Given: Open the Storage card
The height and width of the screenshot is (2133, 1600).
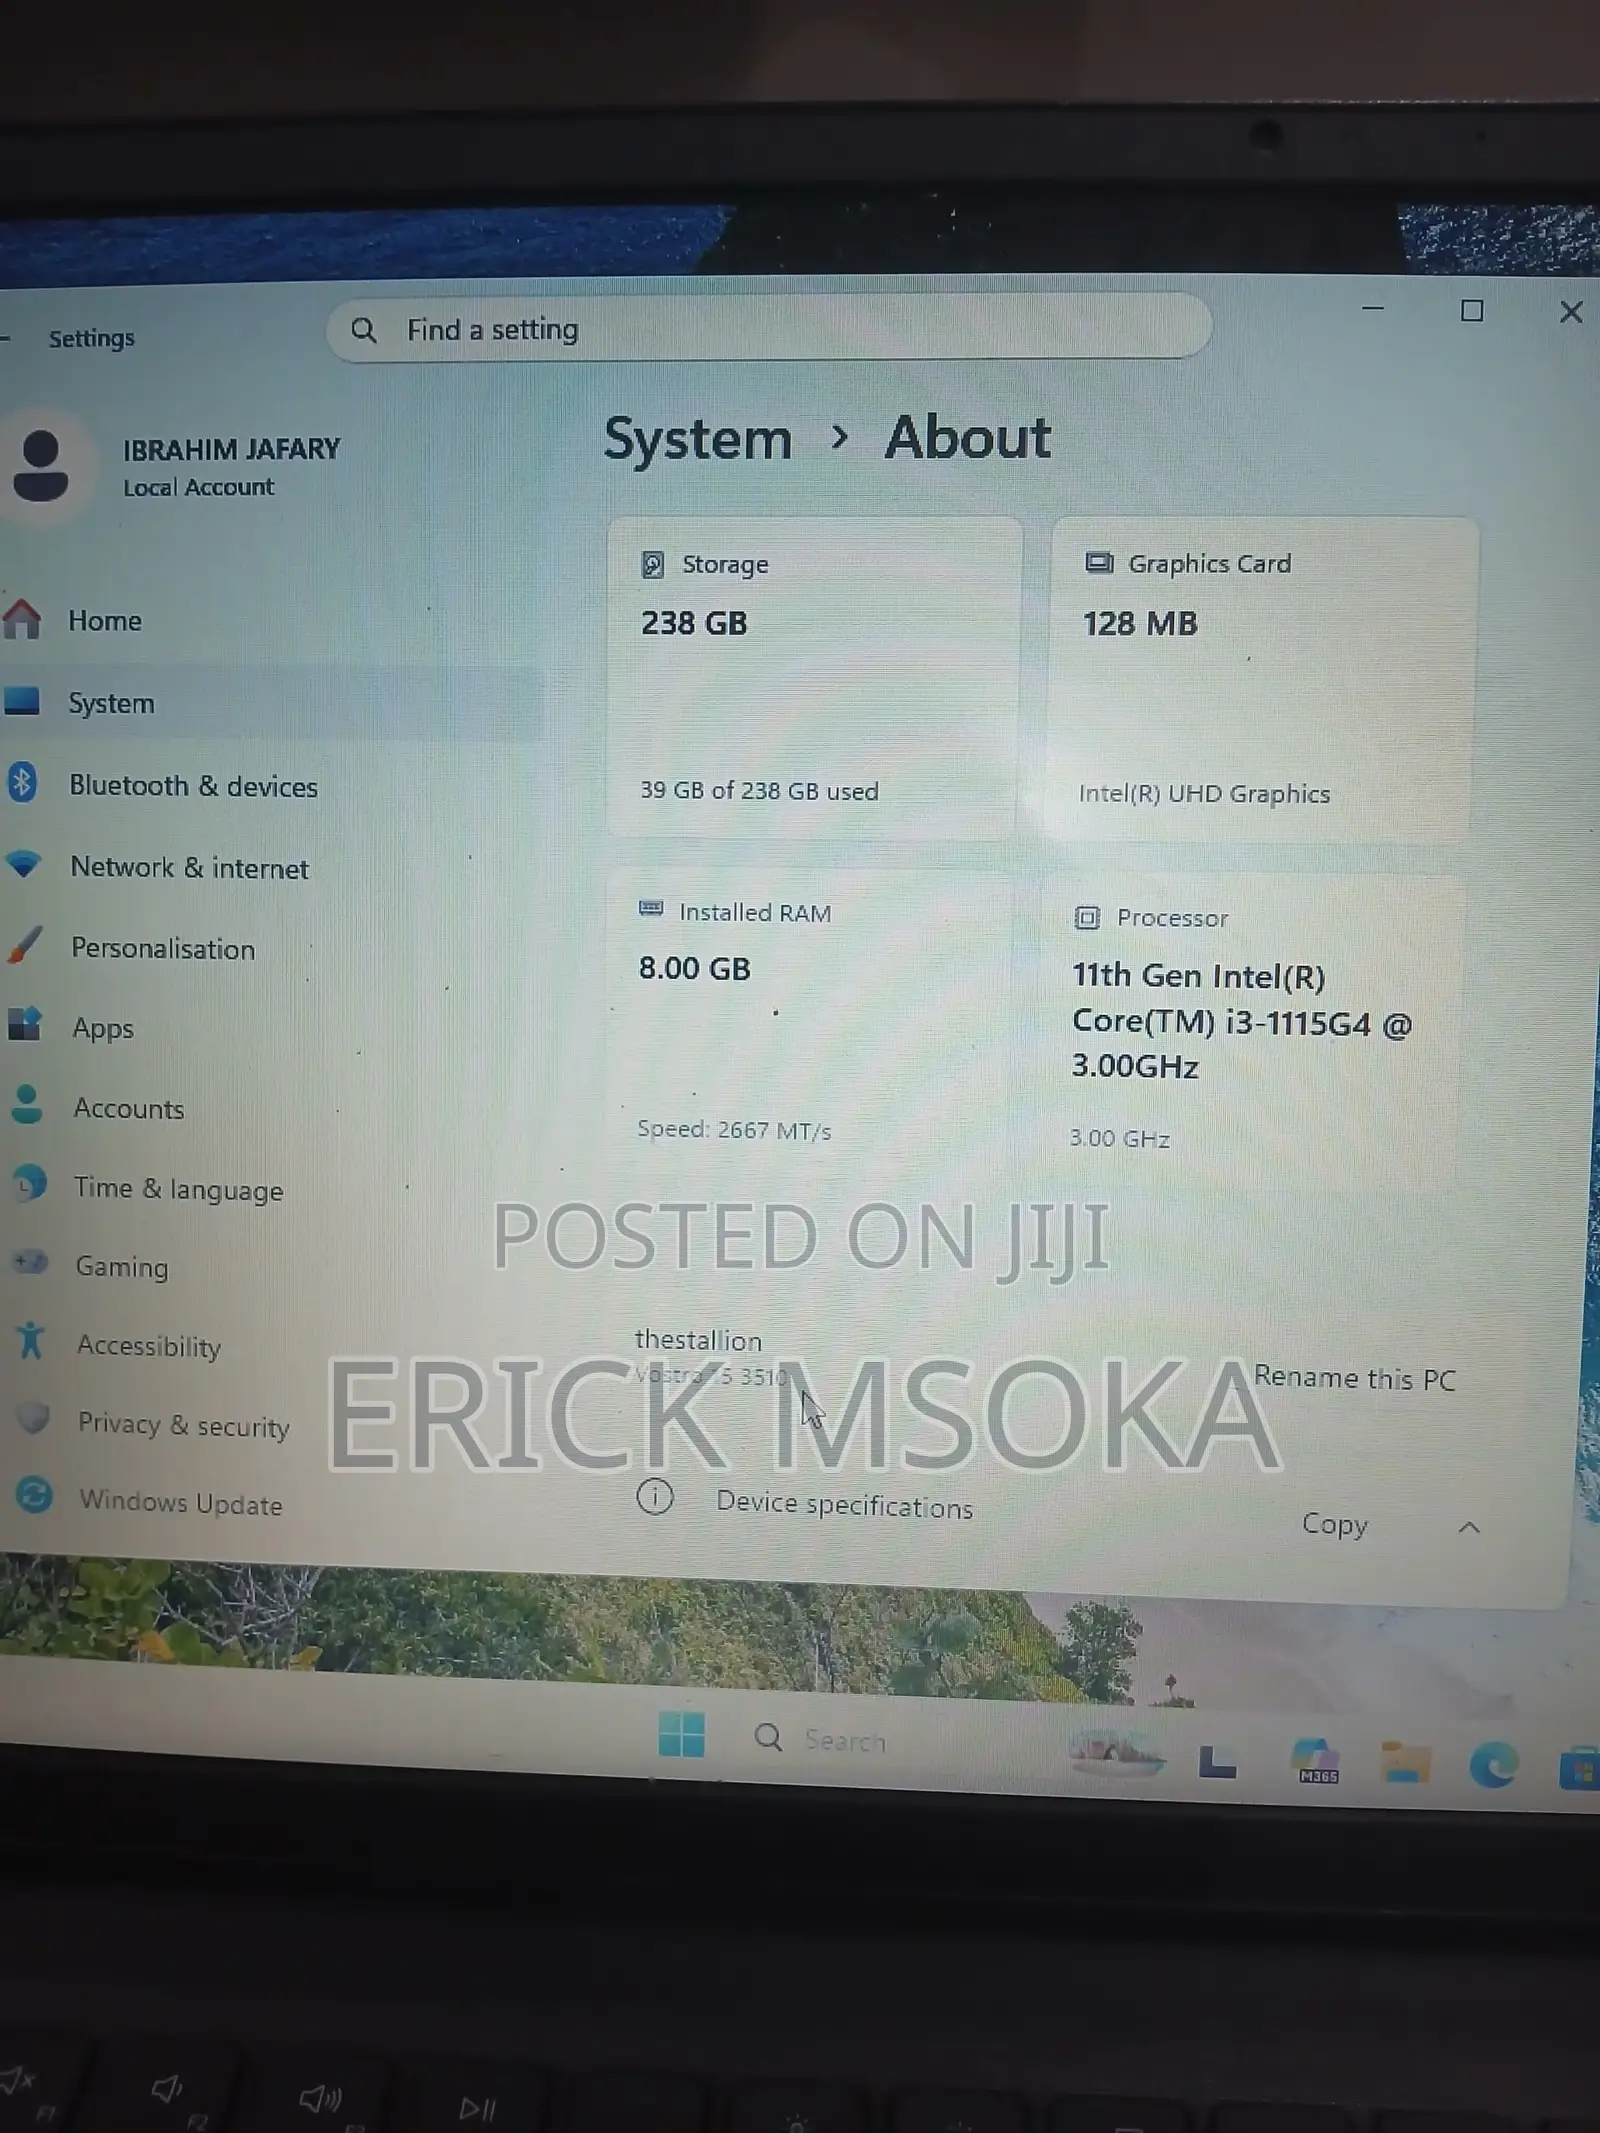Looking at the screenshot, I should (814, 678).
